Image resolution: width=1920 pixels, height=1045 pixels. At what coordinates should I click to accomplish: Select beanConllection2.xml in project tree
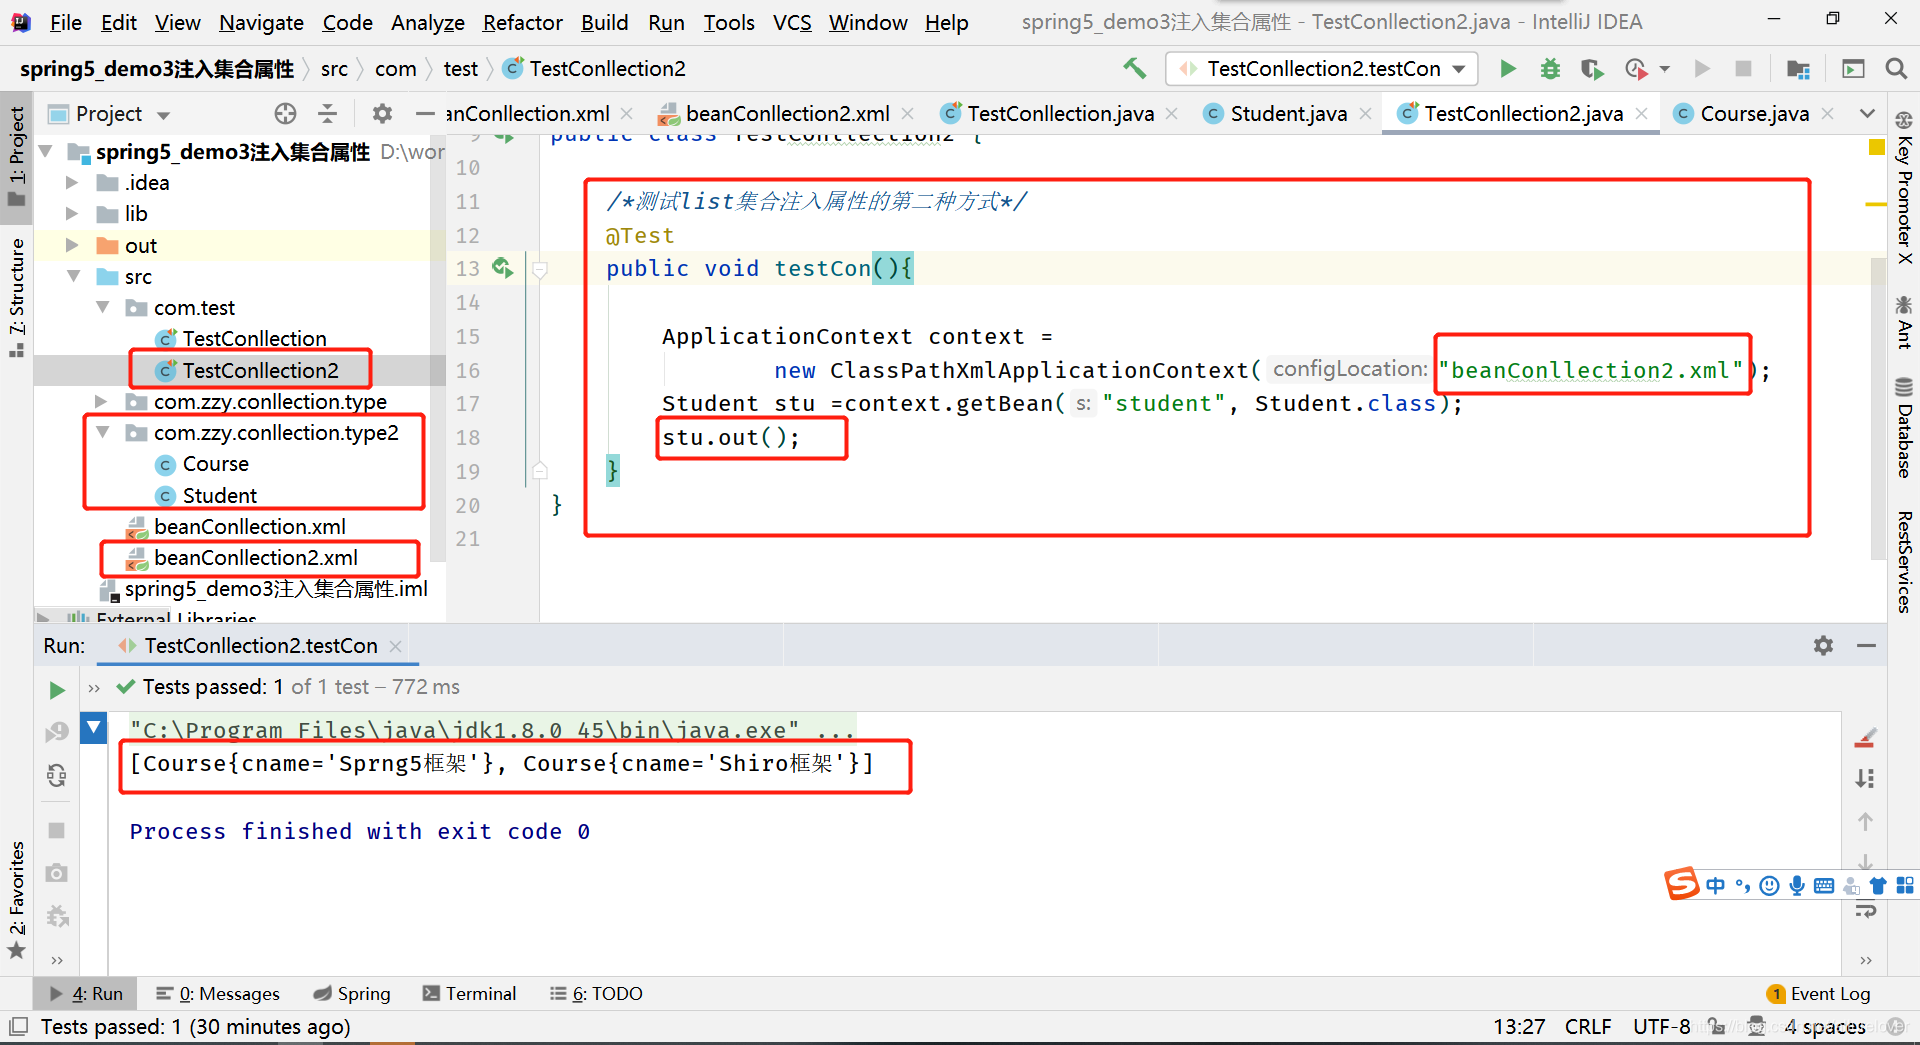[x=255, y=557]
